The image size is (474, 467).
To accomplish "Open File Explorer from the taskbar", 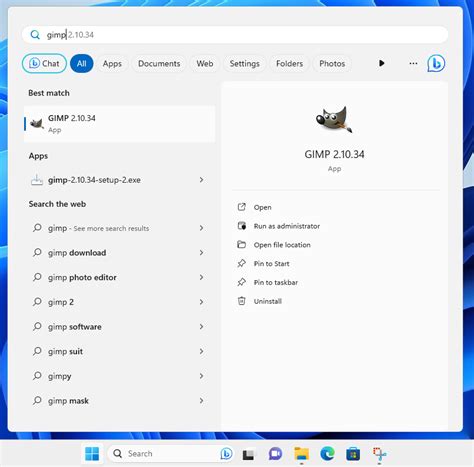I will 301,454.
